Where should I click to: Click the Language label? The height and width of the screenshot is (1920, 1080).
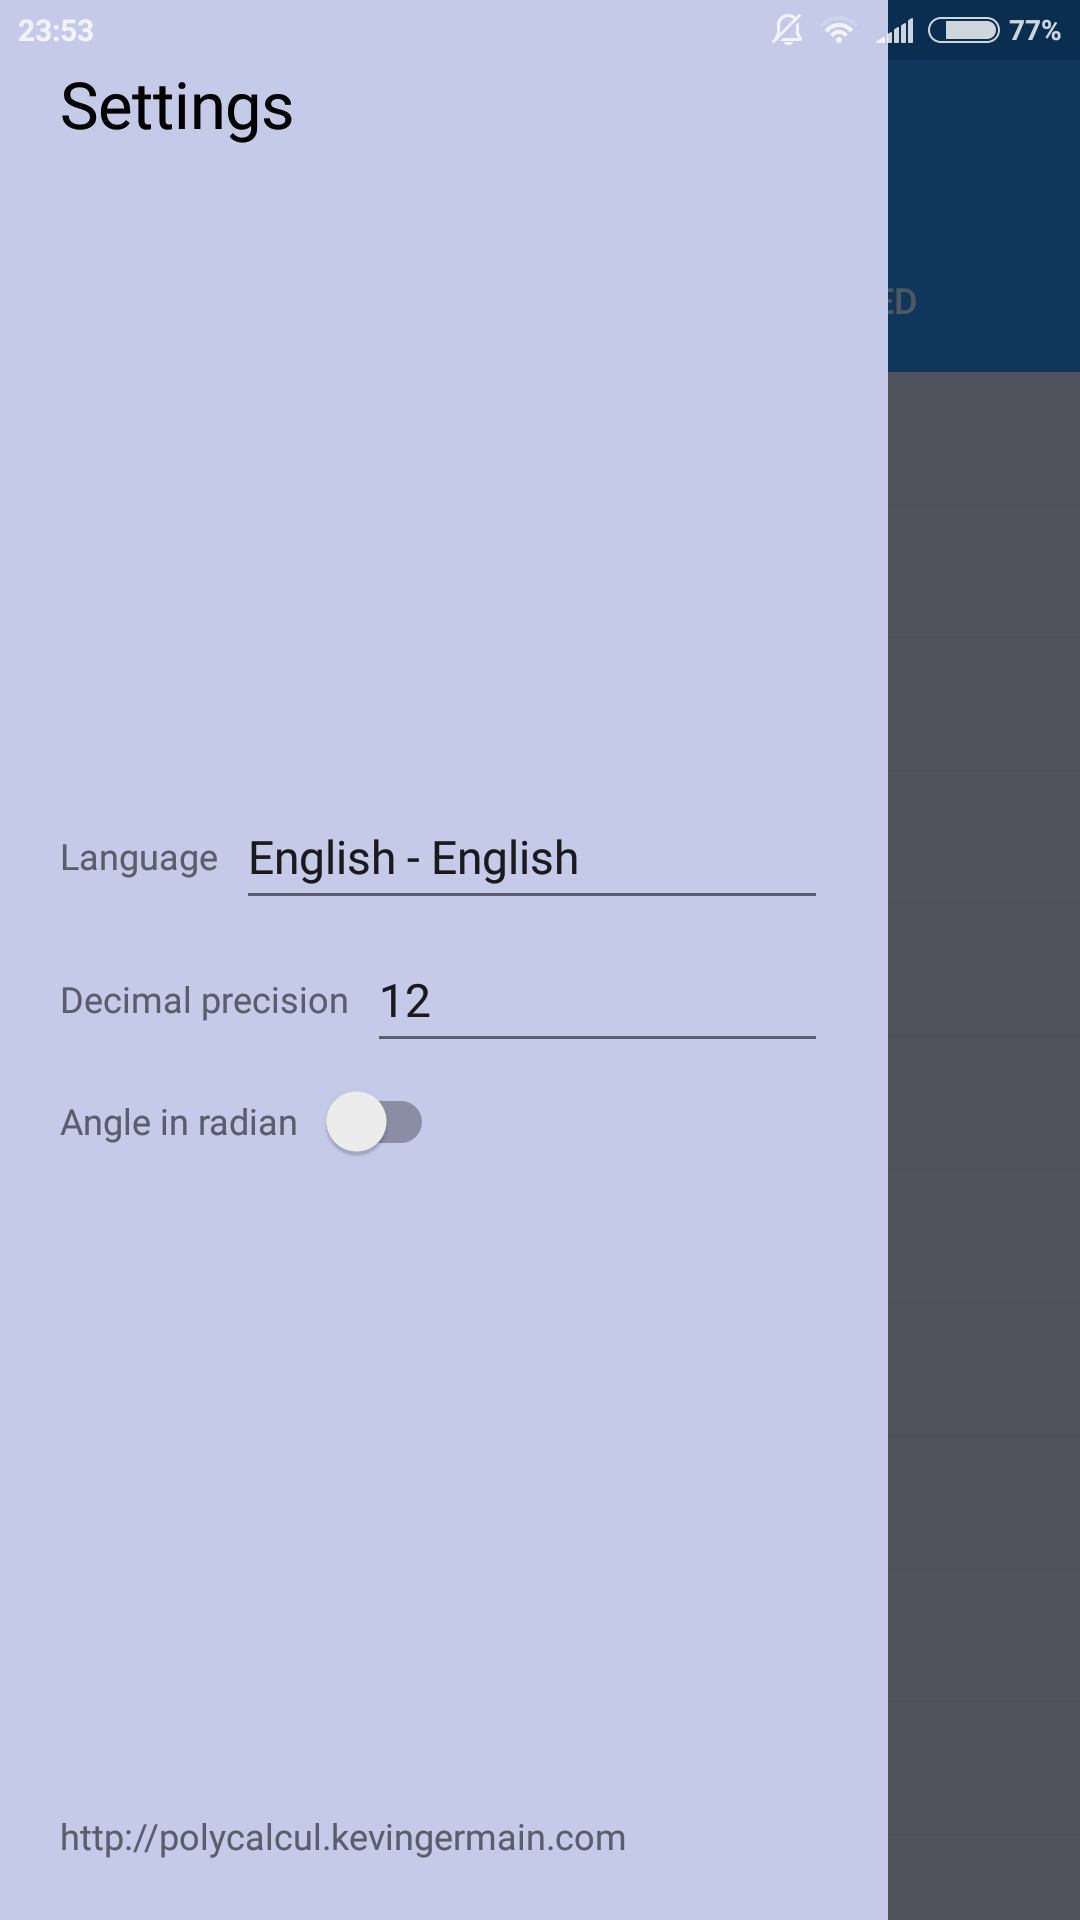click(139, 859)
